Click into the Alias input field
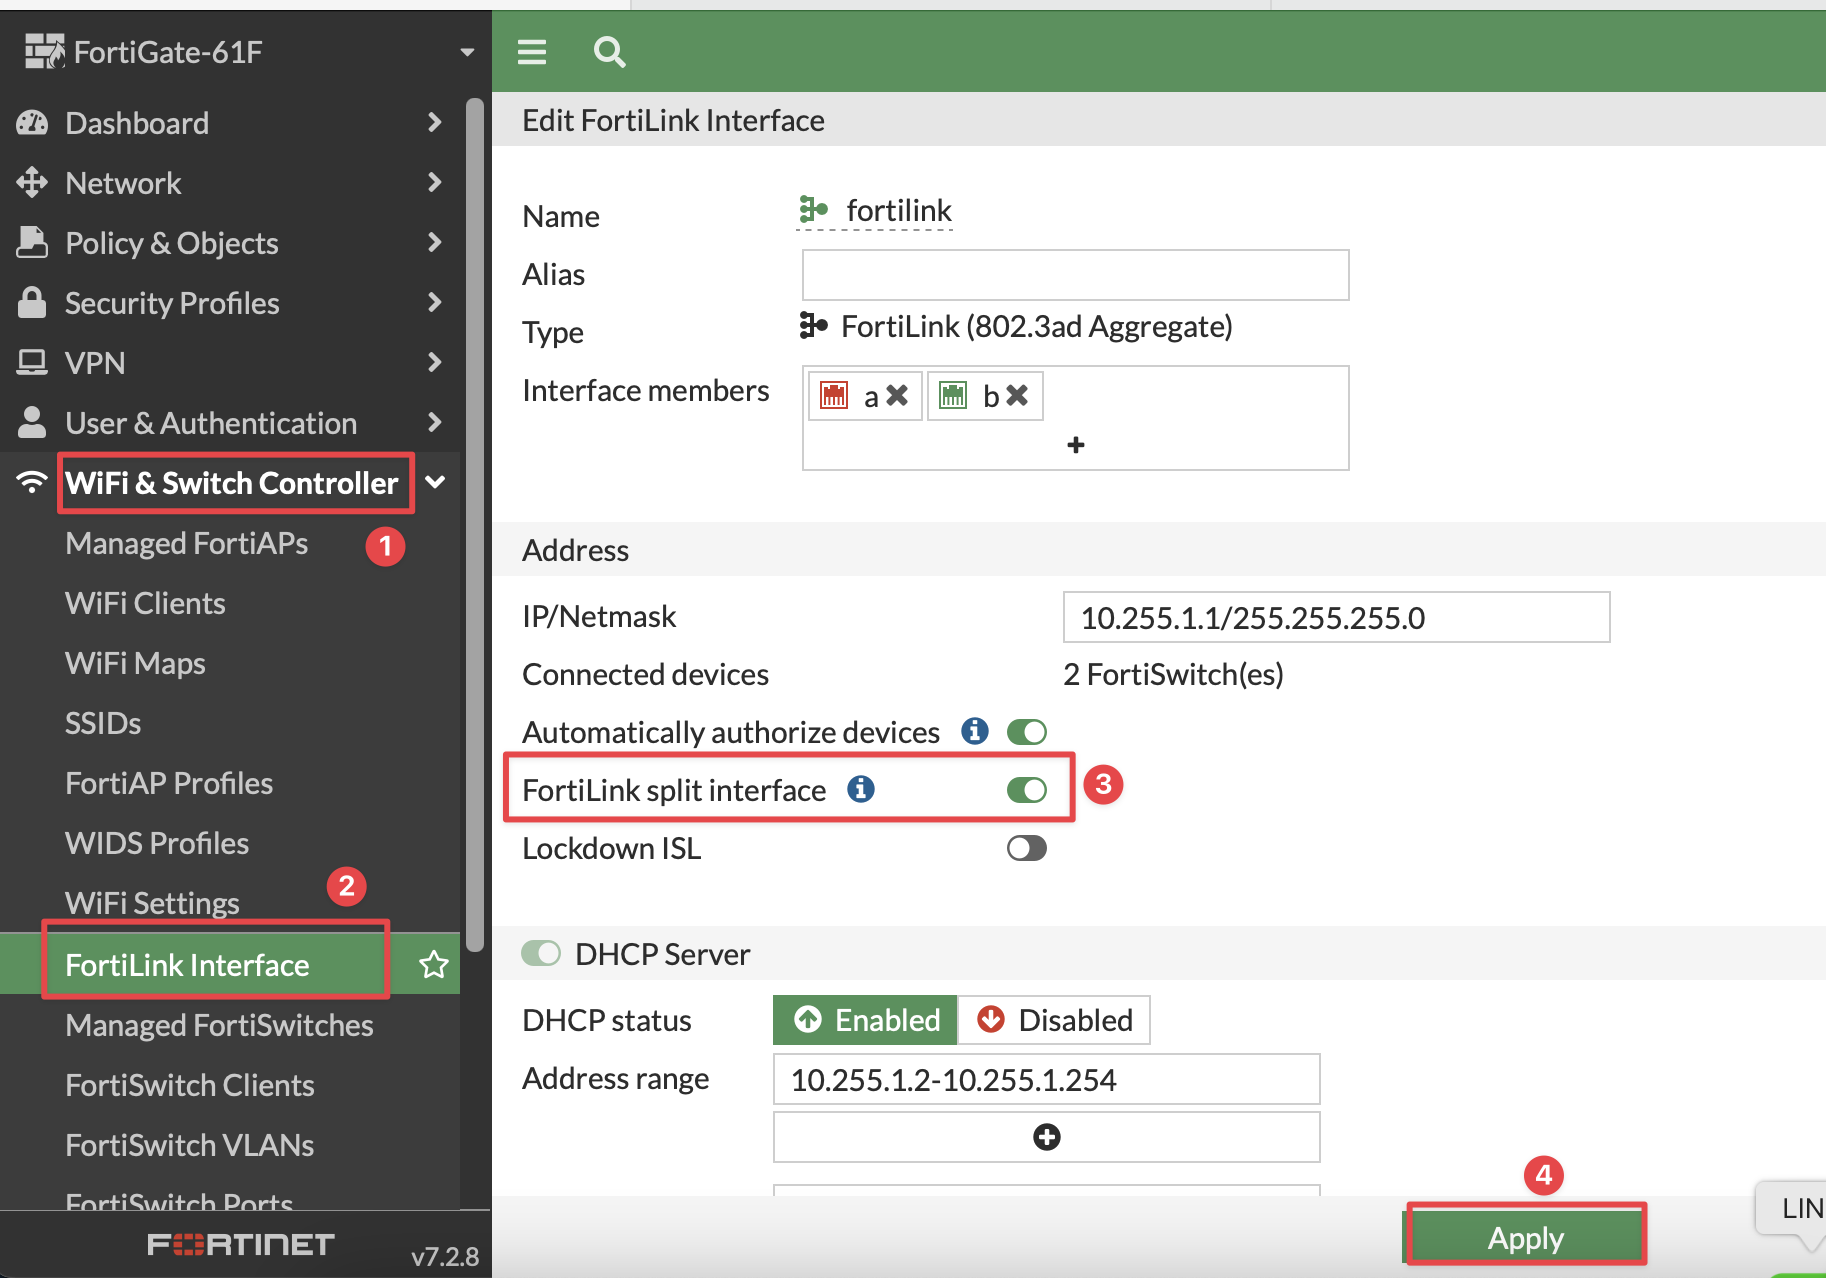 pyautogui.click(x=1076, y=275)
